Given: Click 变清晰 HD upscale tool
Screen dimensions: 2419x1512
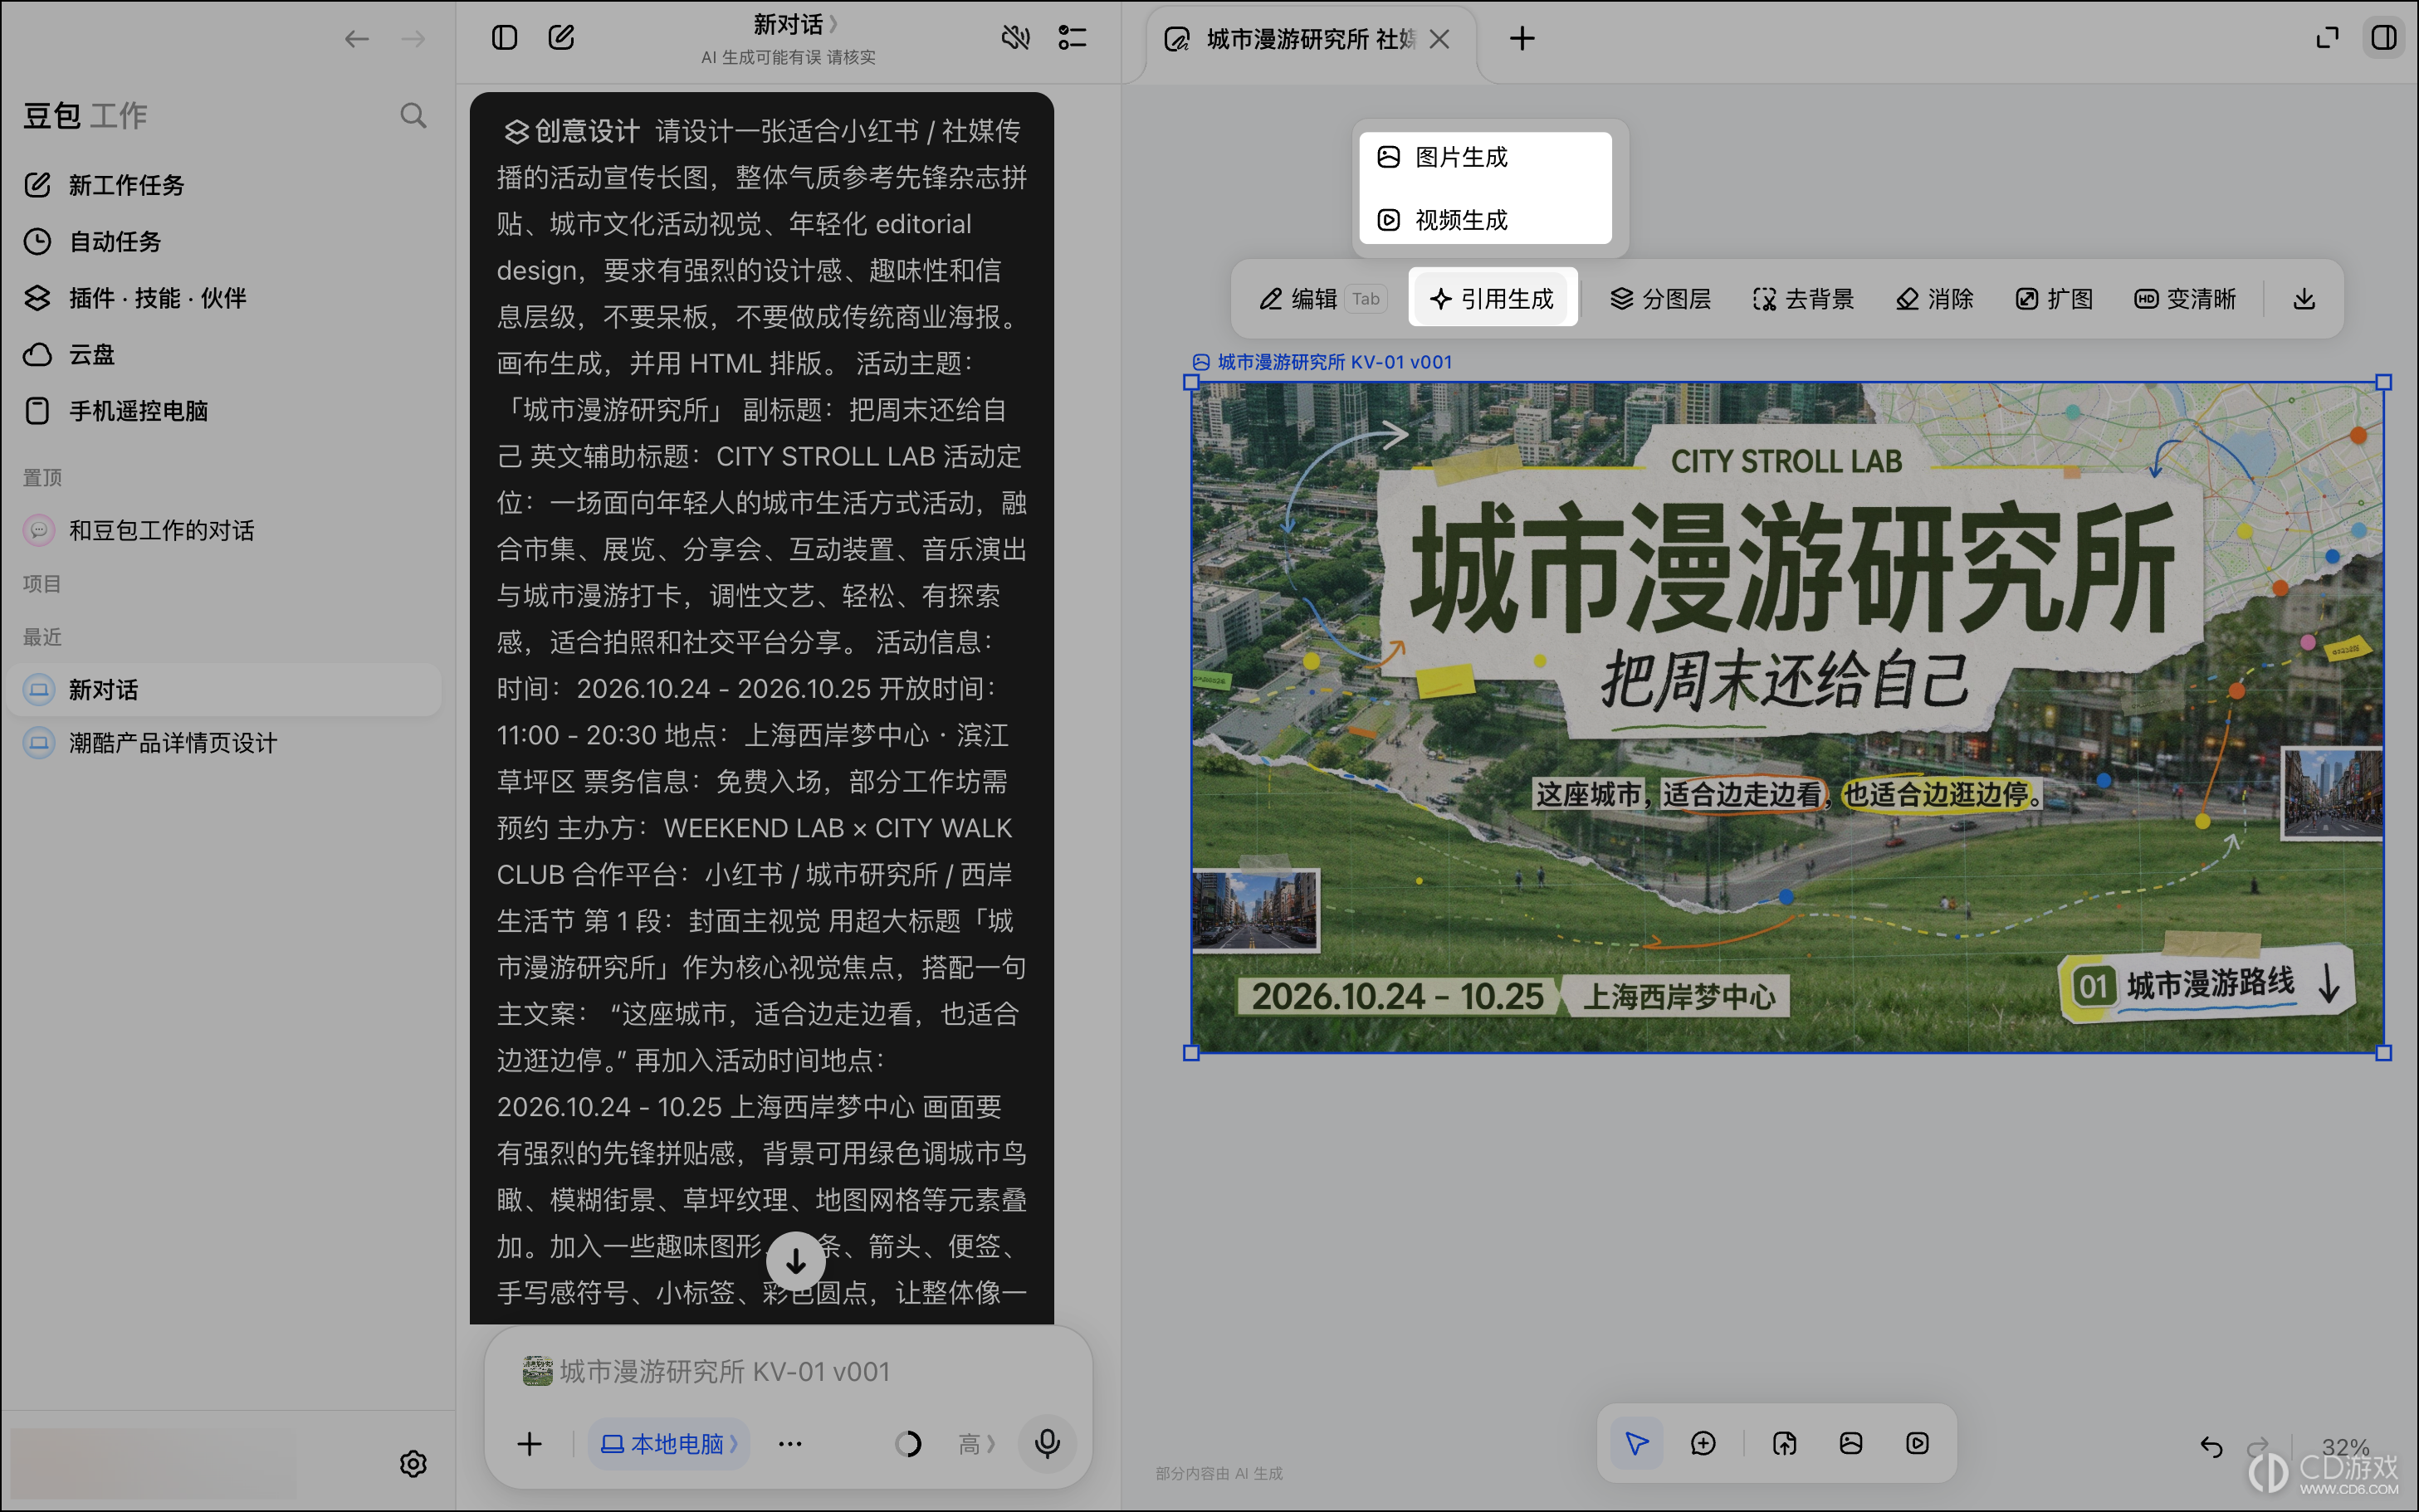Looking at the screenshot, I should (2185, 298).
